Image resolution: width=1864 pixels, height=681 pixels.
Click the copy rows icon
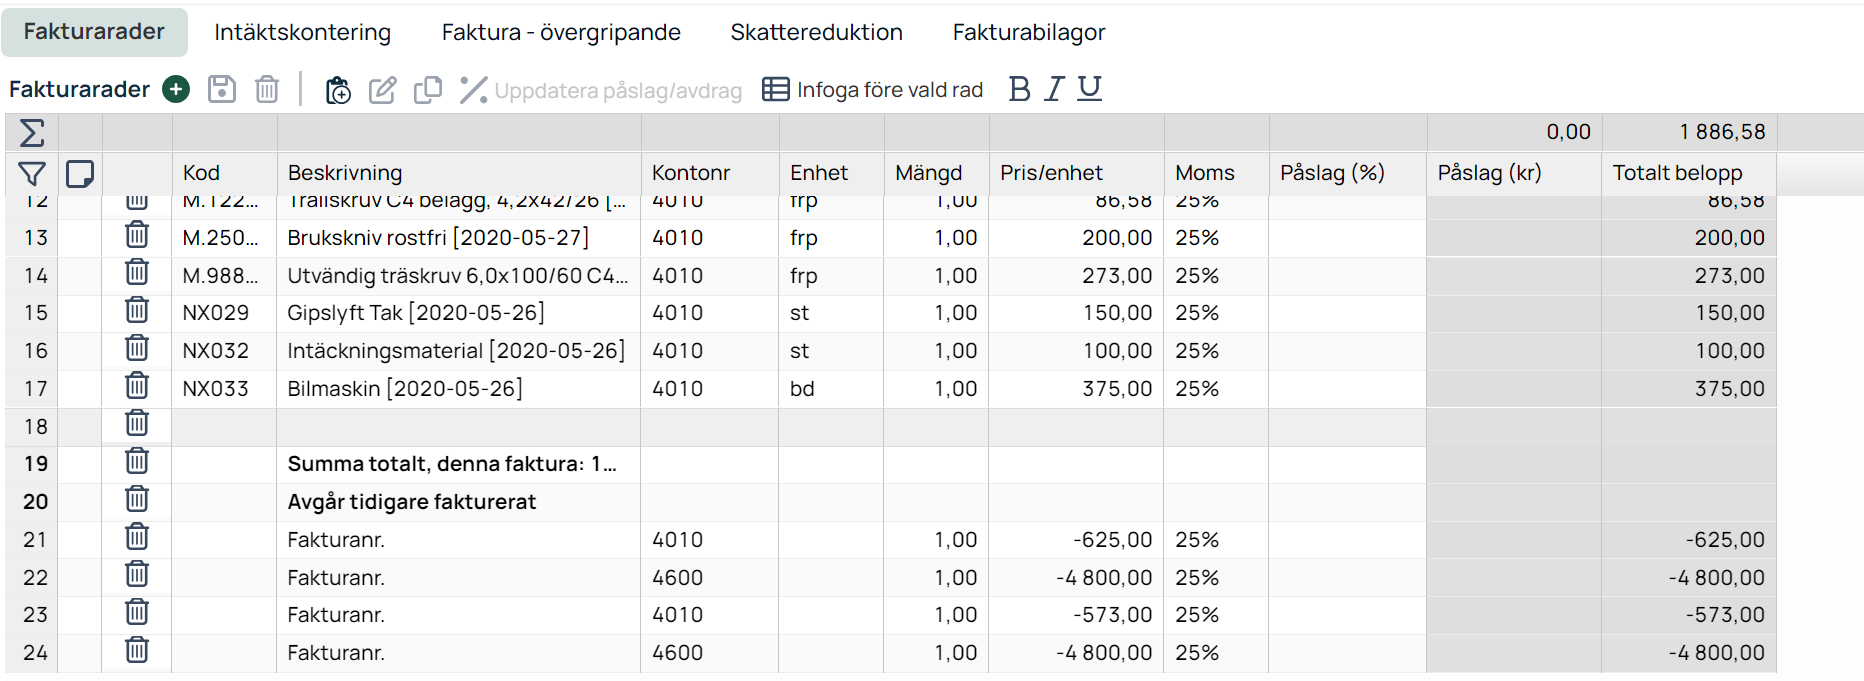point(428,90)
